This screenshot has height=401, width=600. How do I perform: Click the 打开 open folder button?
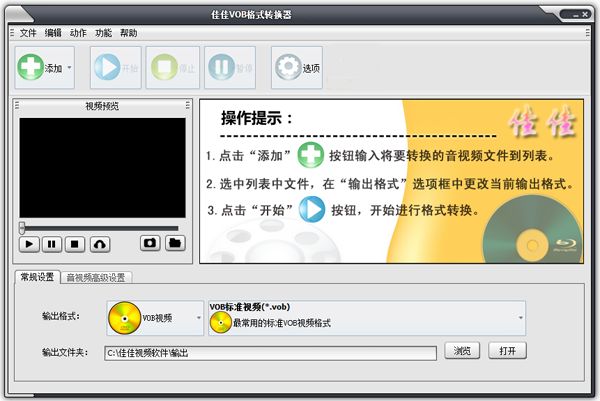(x=507, y=350)
